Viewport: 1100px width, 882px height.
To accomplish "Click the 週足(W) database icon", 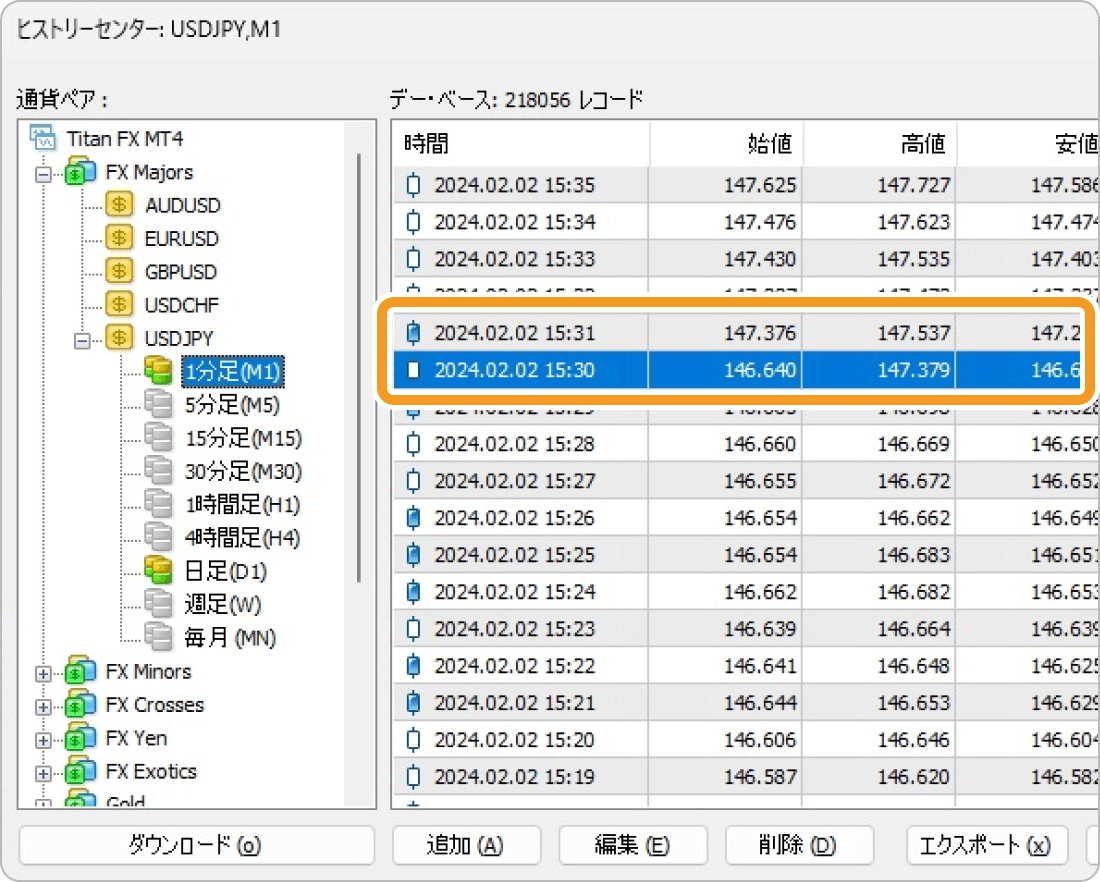I will (159, 603).
